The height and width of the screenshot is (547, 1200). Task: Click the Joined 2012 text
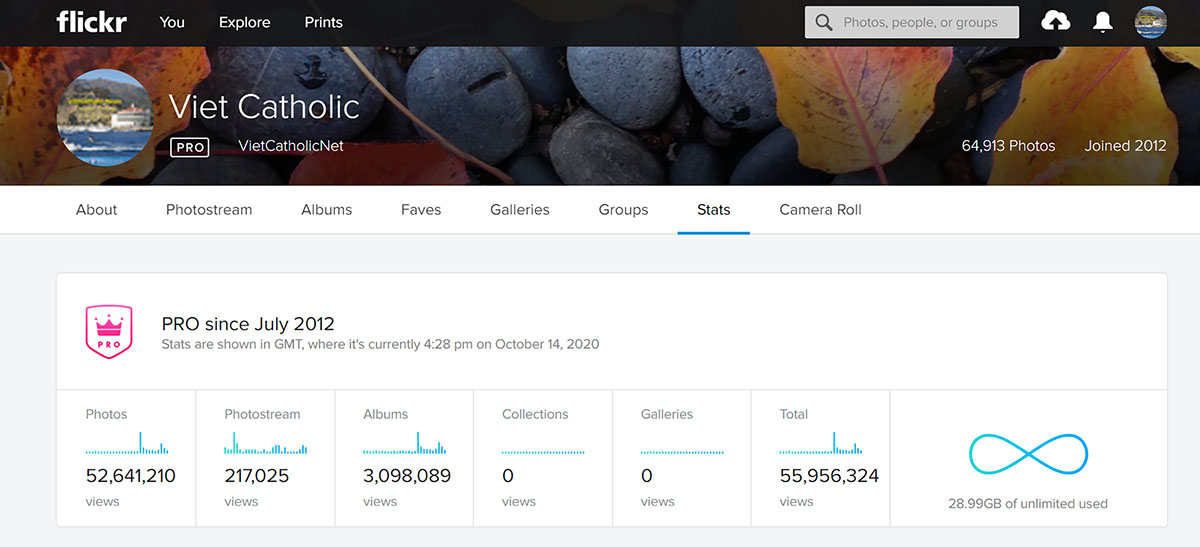[1125, 146]
